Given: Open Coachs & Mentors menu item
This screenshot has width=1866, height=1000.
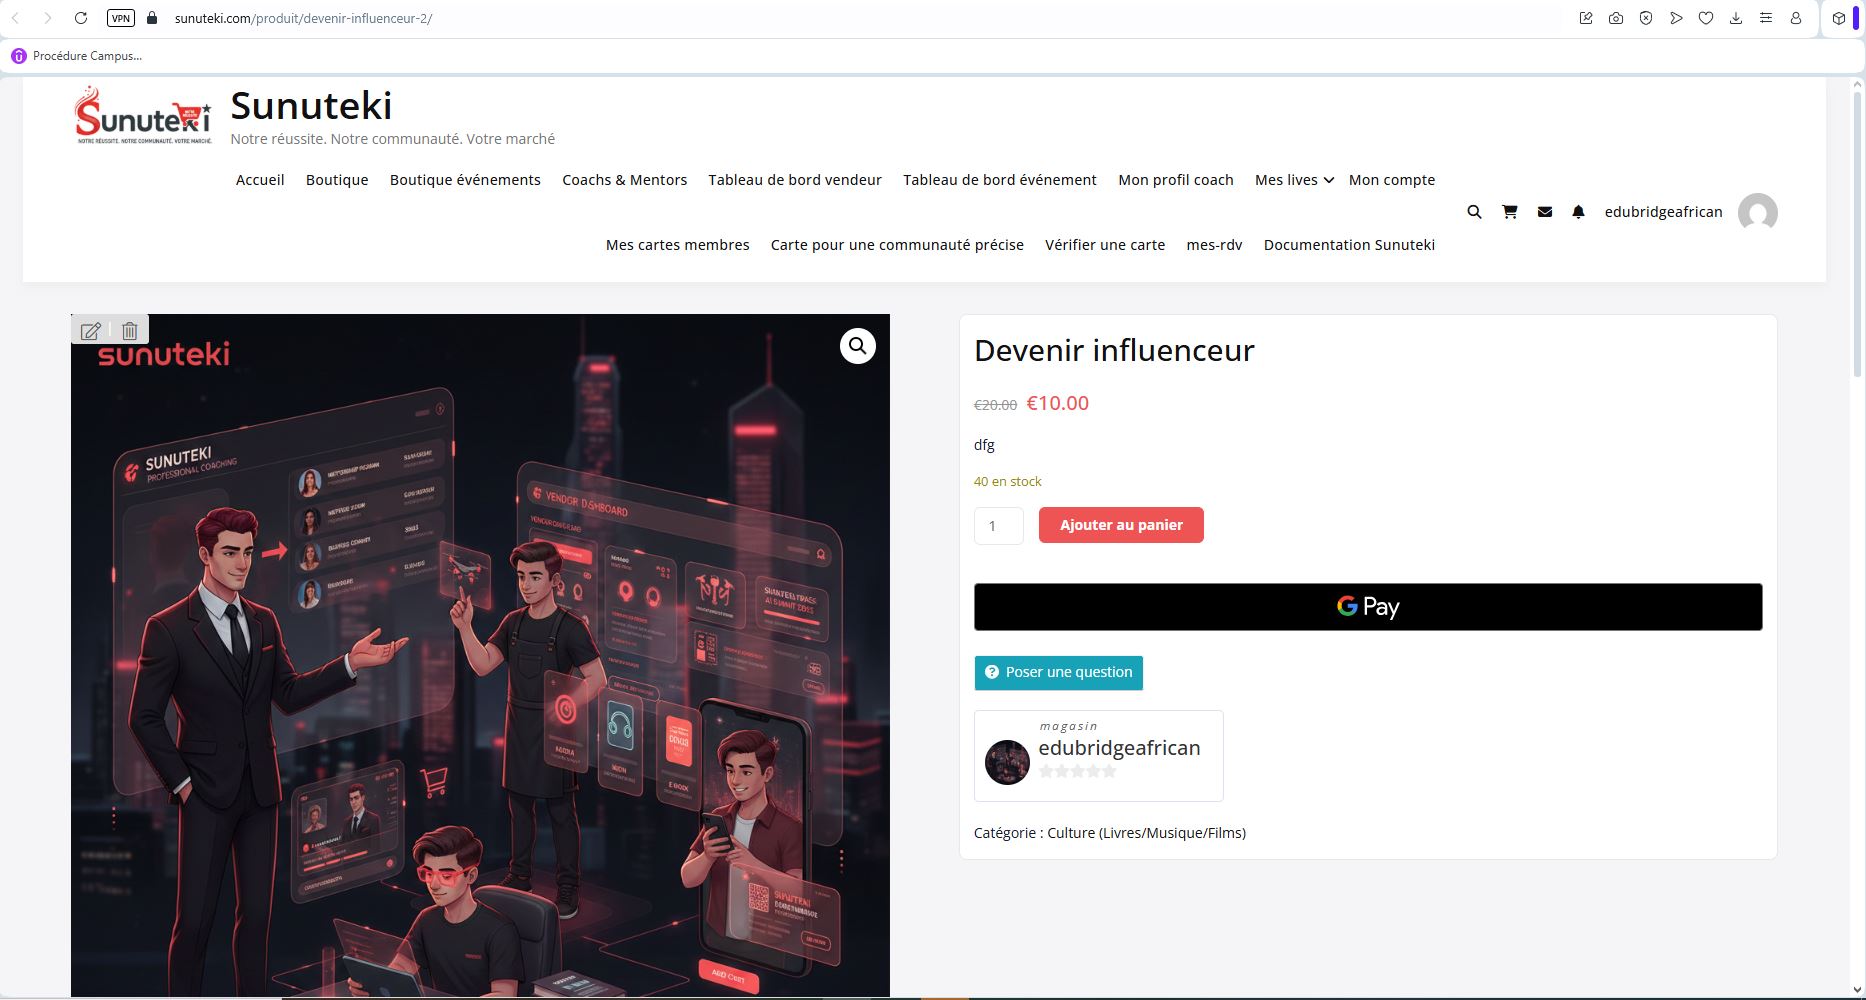Looking at the screenshot, I should pyautogui.click(x=624, y=180).
